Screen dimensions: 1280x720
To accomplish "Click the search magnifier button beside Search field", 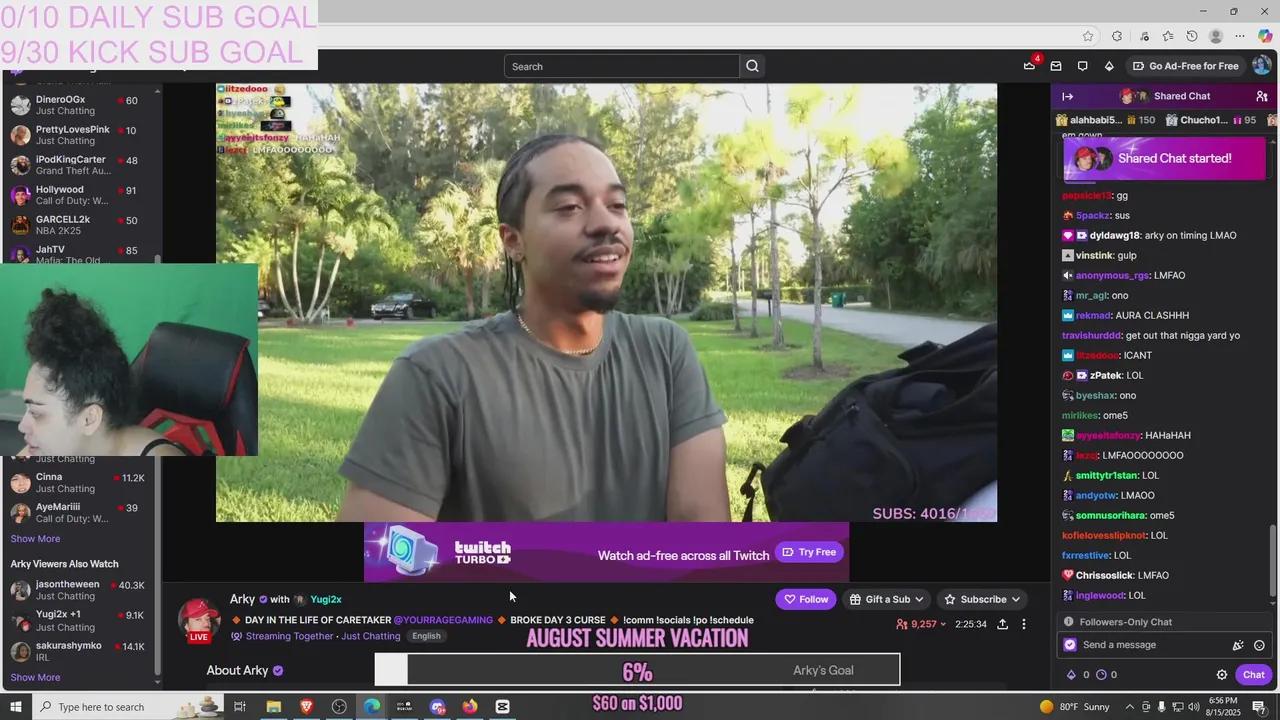I will pos(752,66).
